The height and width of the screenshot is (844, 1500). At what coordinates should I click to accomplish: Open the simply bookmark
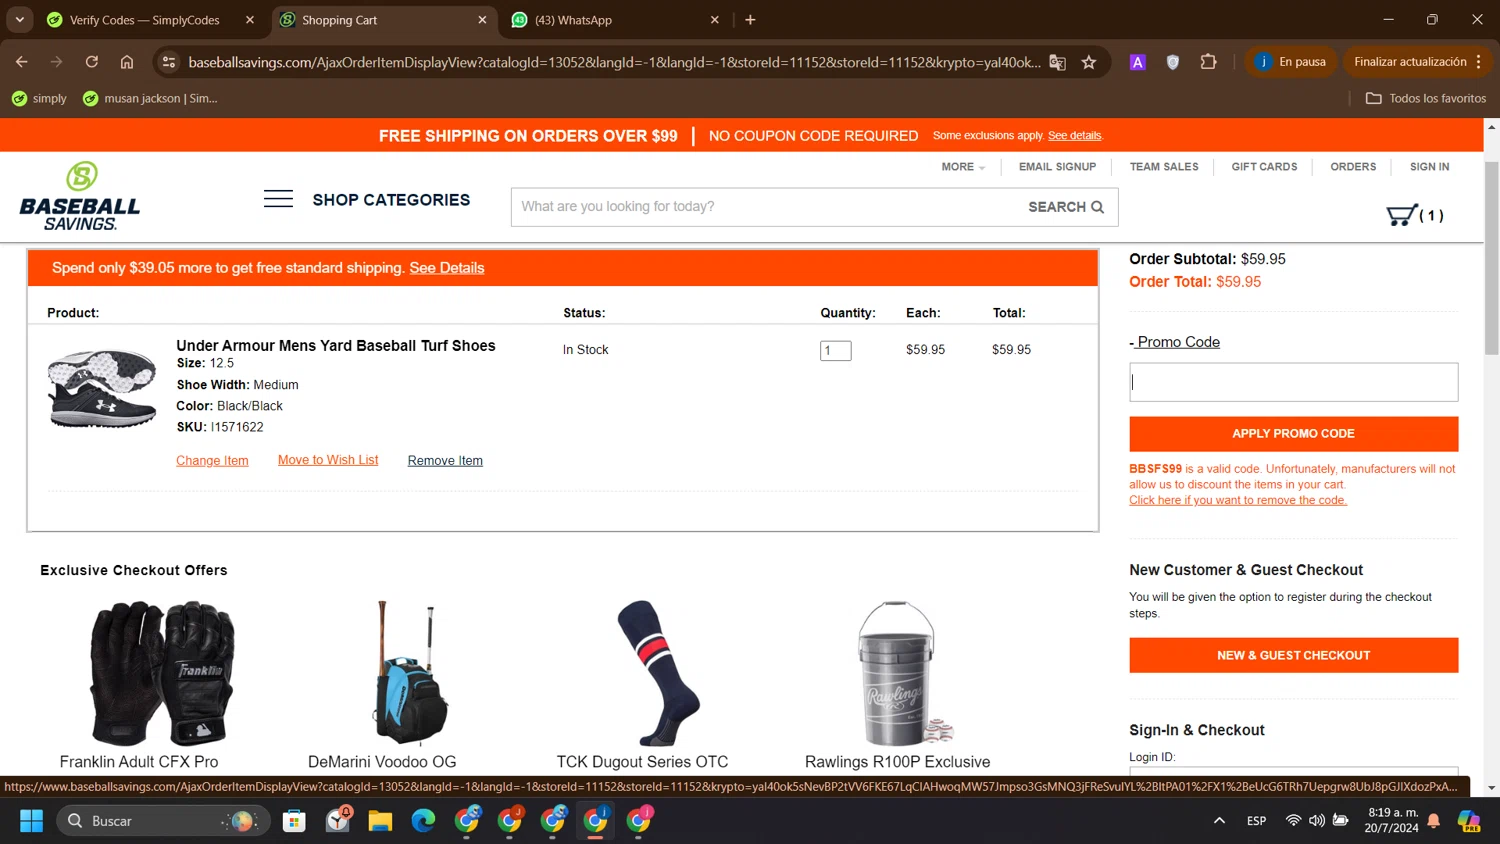39,98
